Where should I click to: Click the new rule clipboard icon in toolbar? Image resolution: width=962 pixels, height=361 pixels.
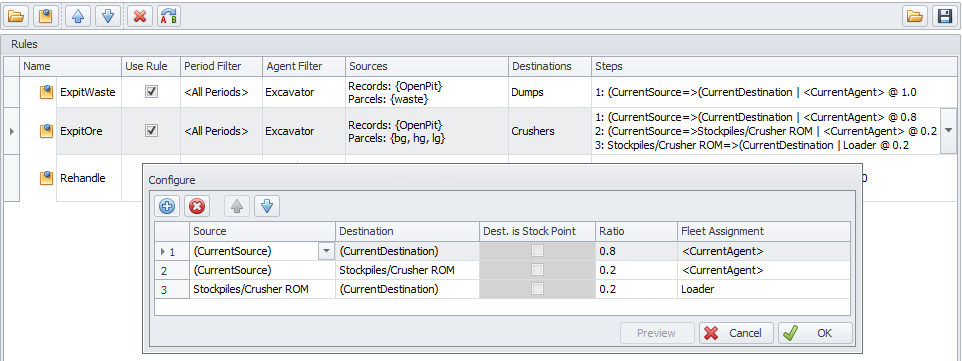(x=45, y=16)
